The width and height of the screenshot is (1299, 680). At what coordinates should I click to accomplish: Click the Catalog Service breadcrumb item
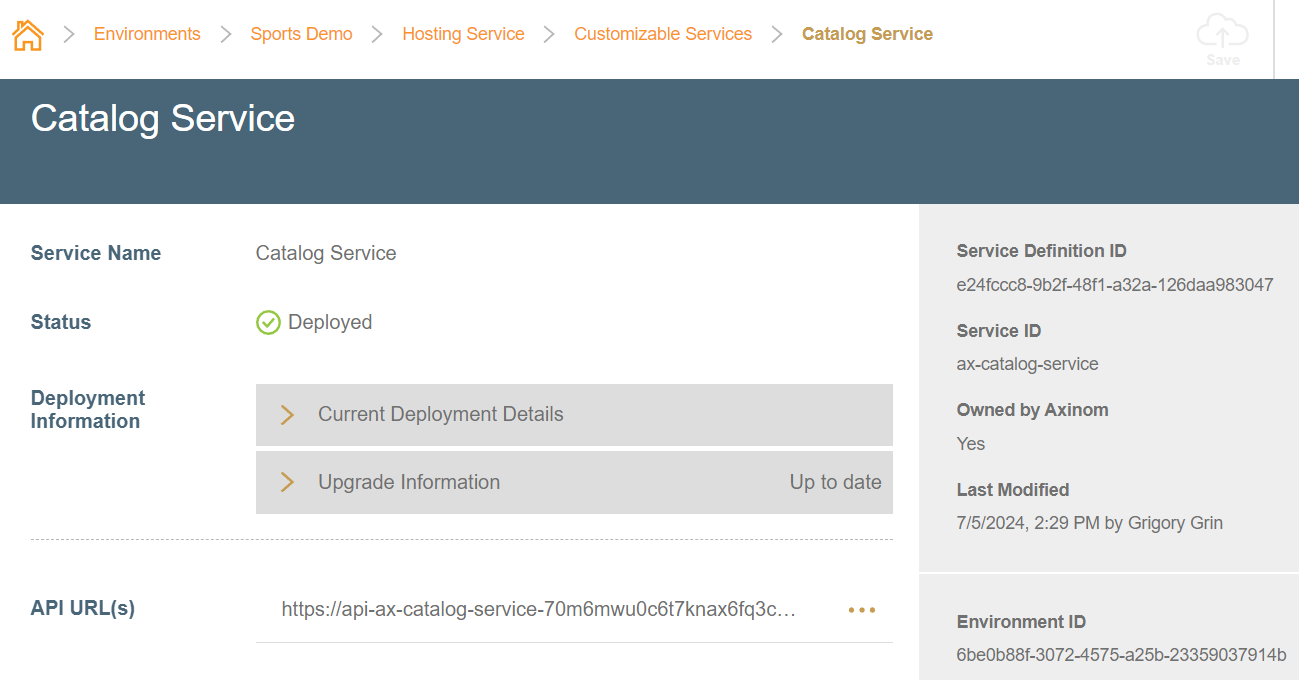[867, 34]
